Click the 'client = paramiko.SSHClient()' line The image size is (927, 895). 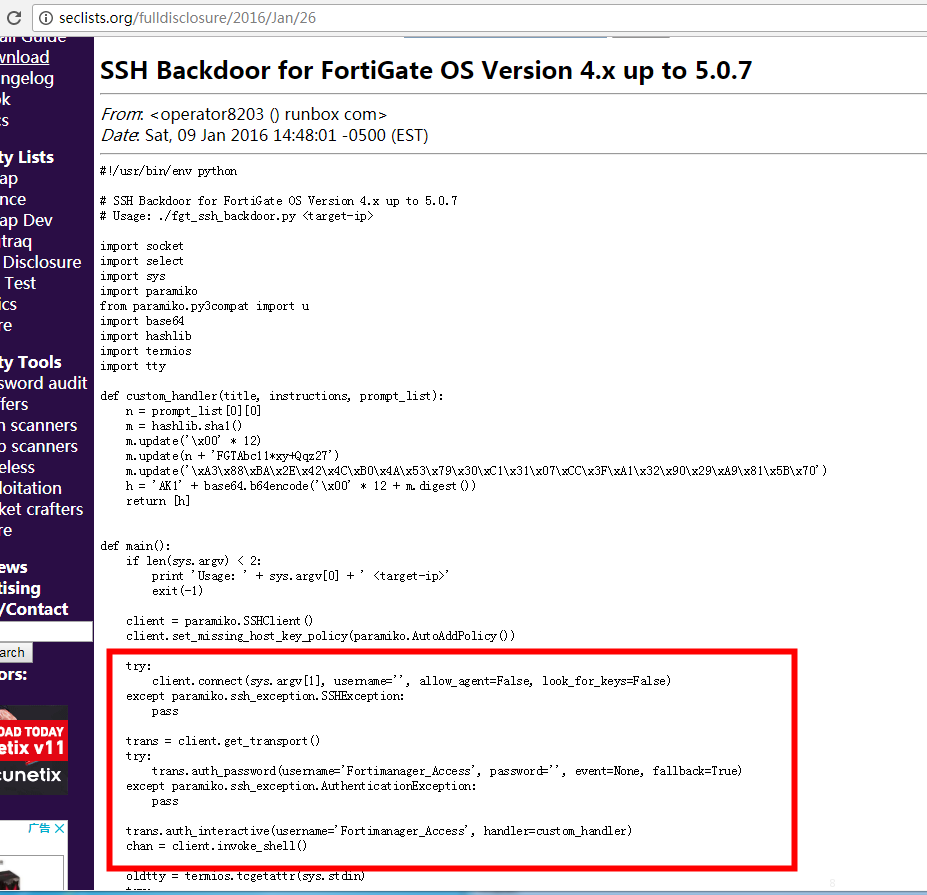tap(219, 621)
